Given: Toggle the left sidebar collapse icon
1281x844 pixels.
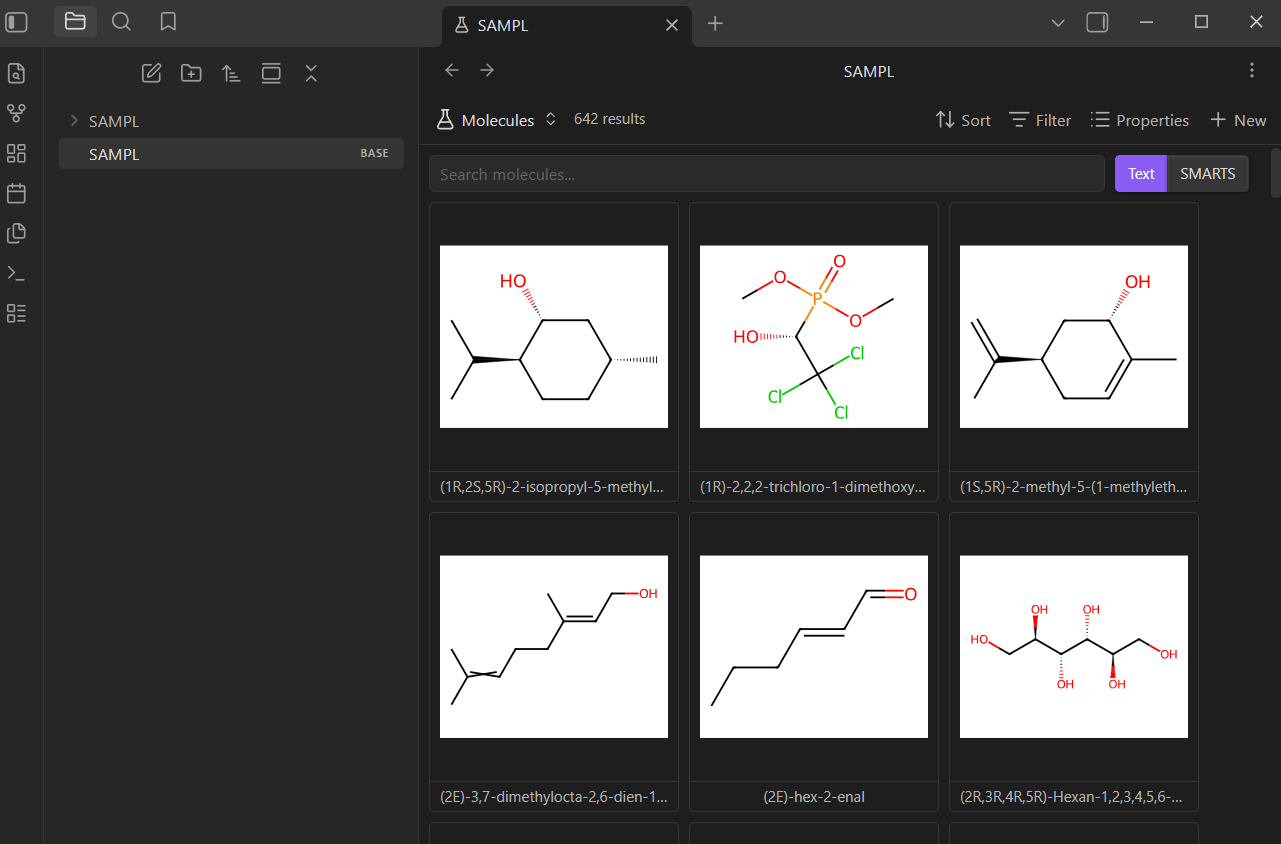Looking at the screenshot, I should click(x=17, y=22).
